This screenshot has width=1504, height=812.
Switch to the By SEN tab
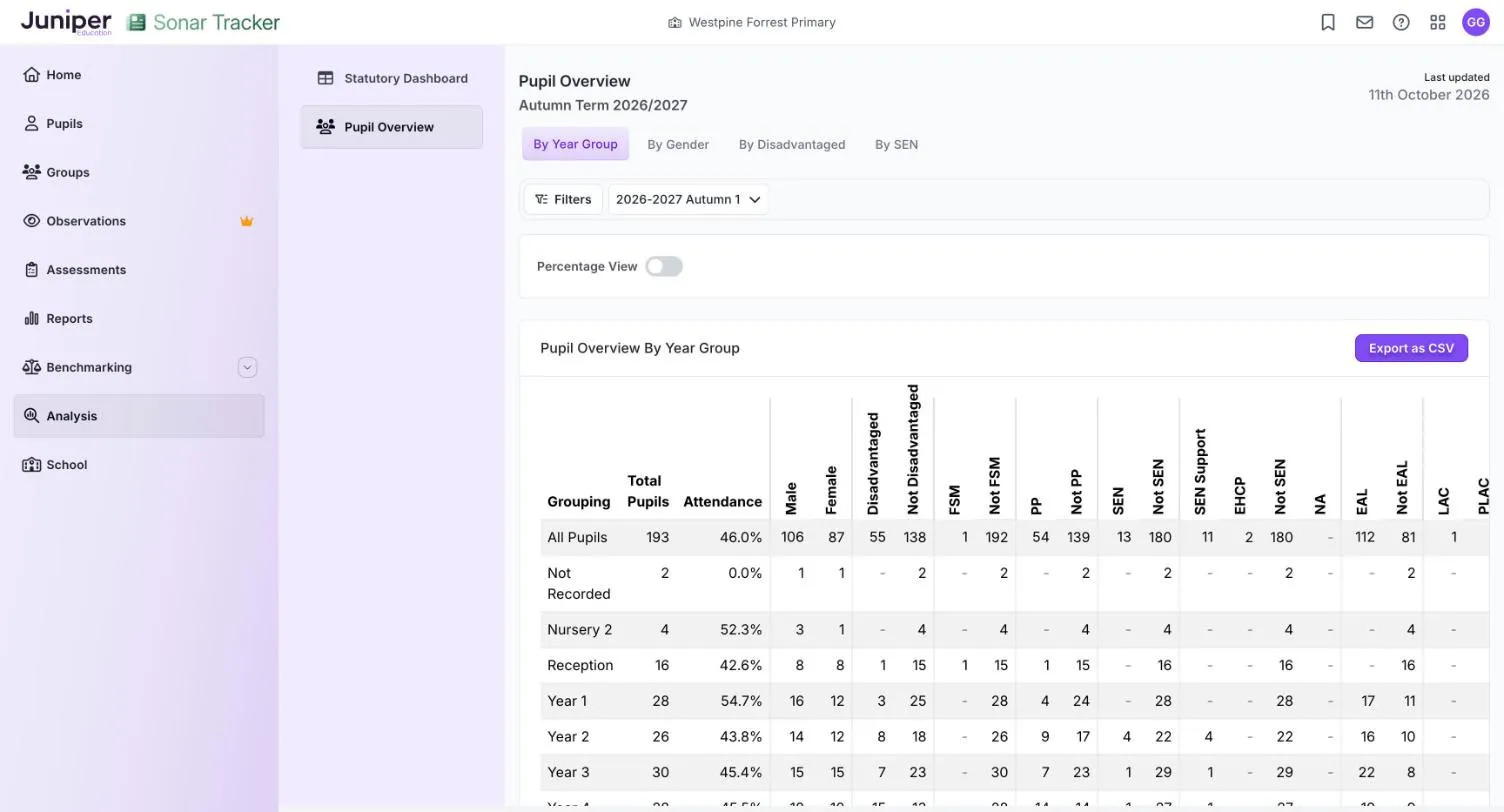[896, 144]
